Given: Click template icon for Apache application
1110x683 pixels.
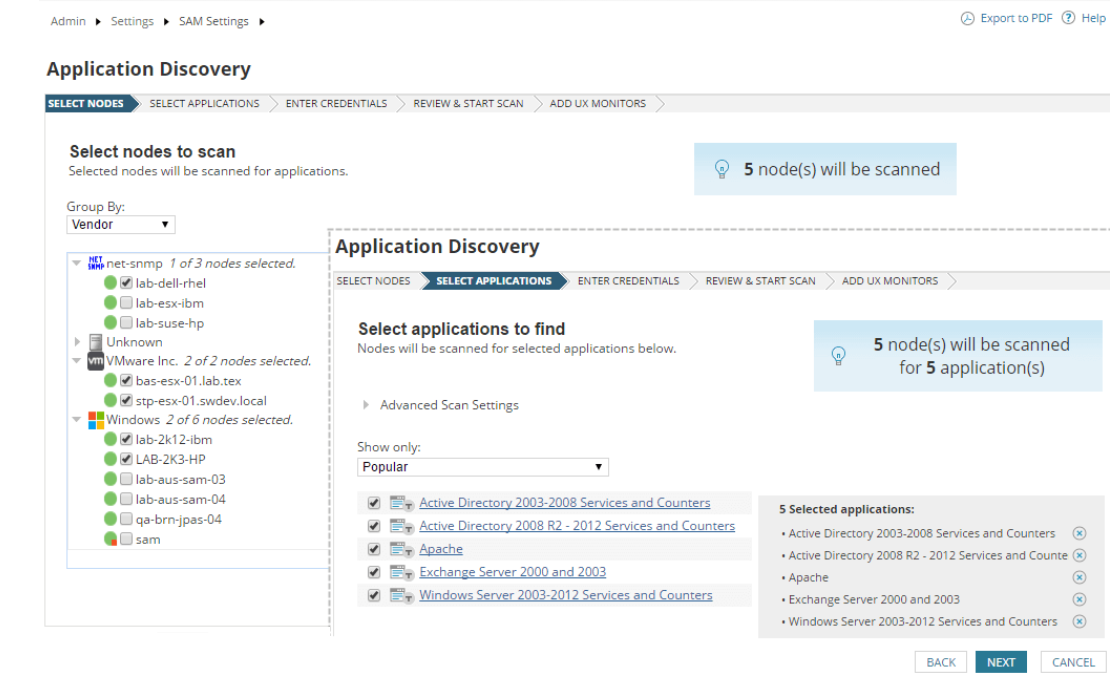Looking at the screenshot, I should (401, 549).
